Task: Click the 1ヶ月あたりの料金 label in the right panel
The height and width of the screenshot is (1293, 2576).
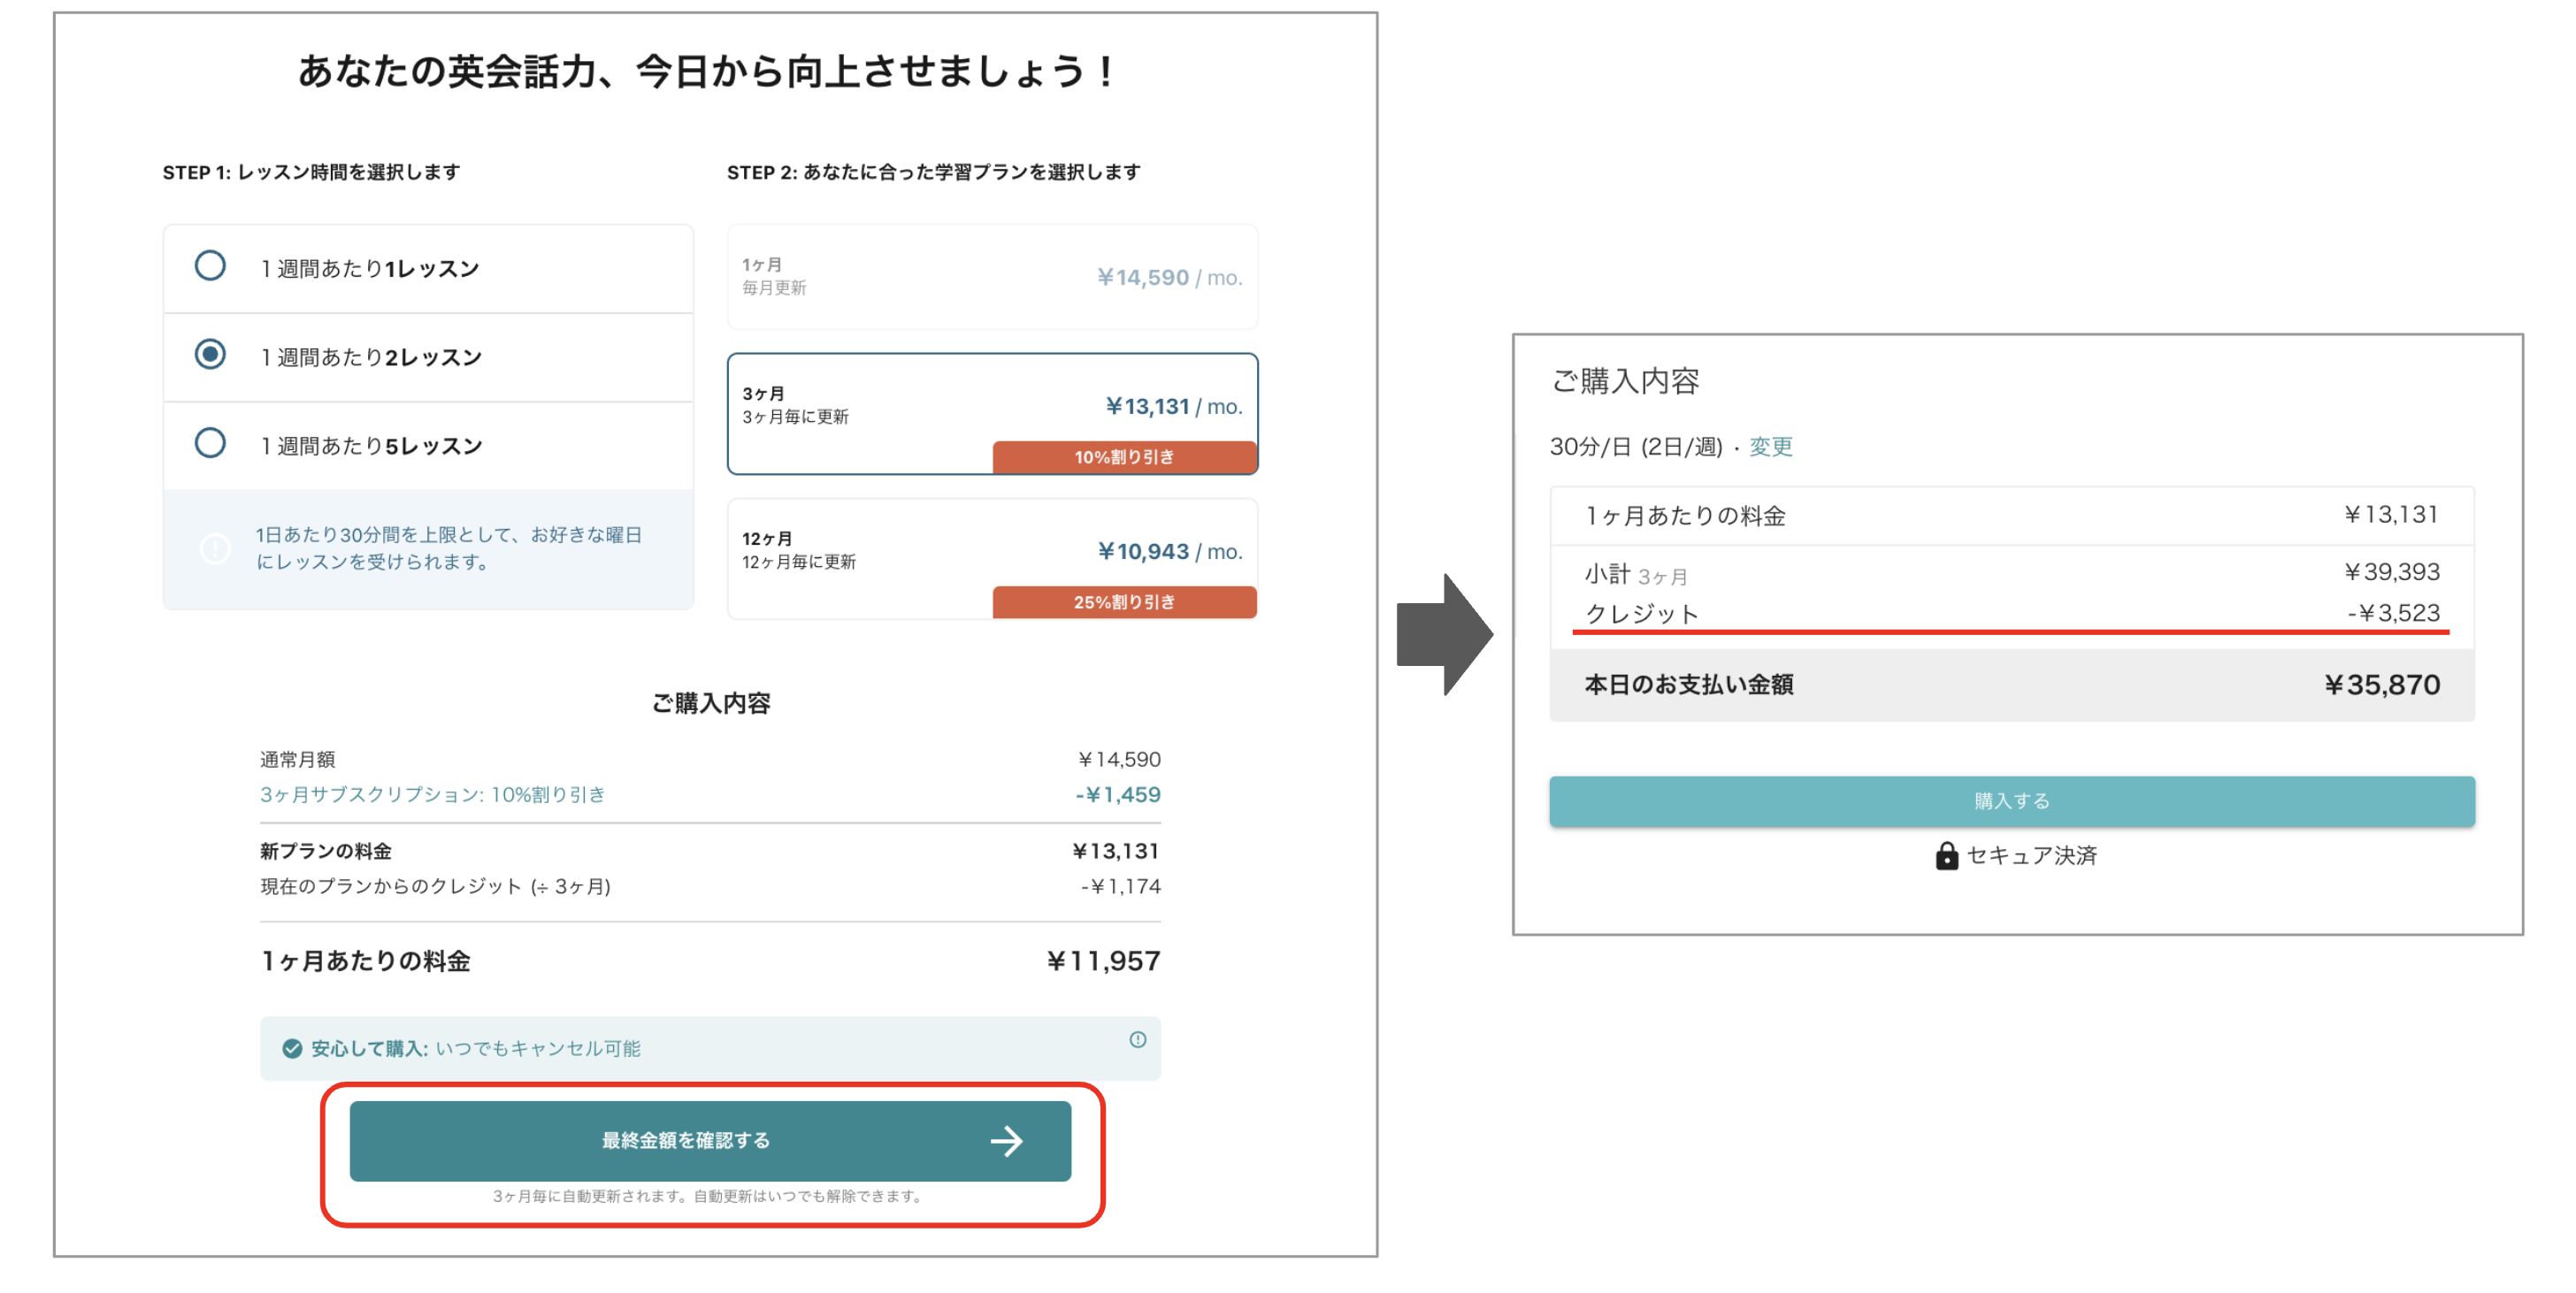Action: (x=1685, y=516)
